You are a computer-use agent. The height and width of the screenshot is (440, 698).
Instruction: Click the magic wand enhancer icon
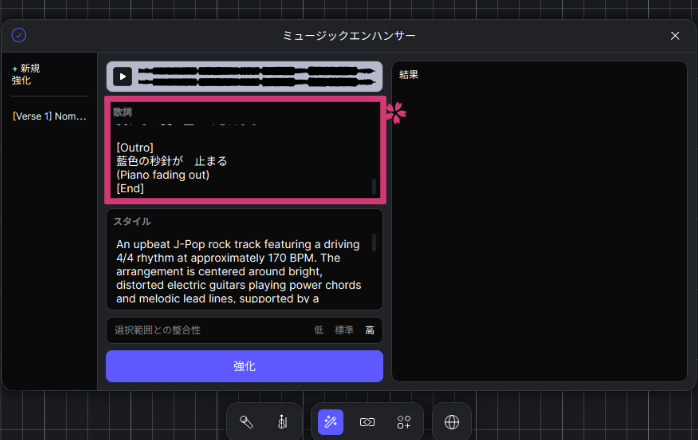331,422
